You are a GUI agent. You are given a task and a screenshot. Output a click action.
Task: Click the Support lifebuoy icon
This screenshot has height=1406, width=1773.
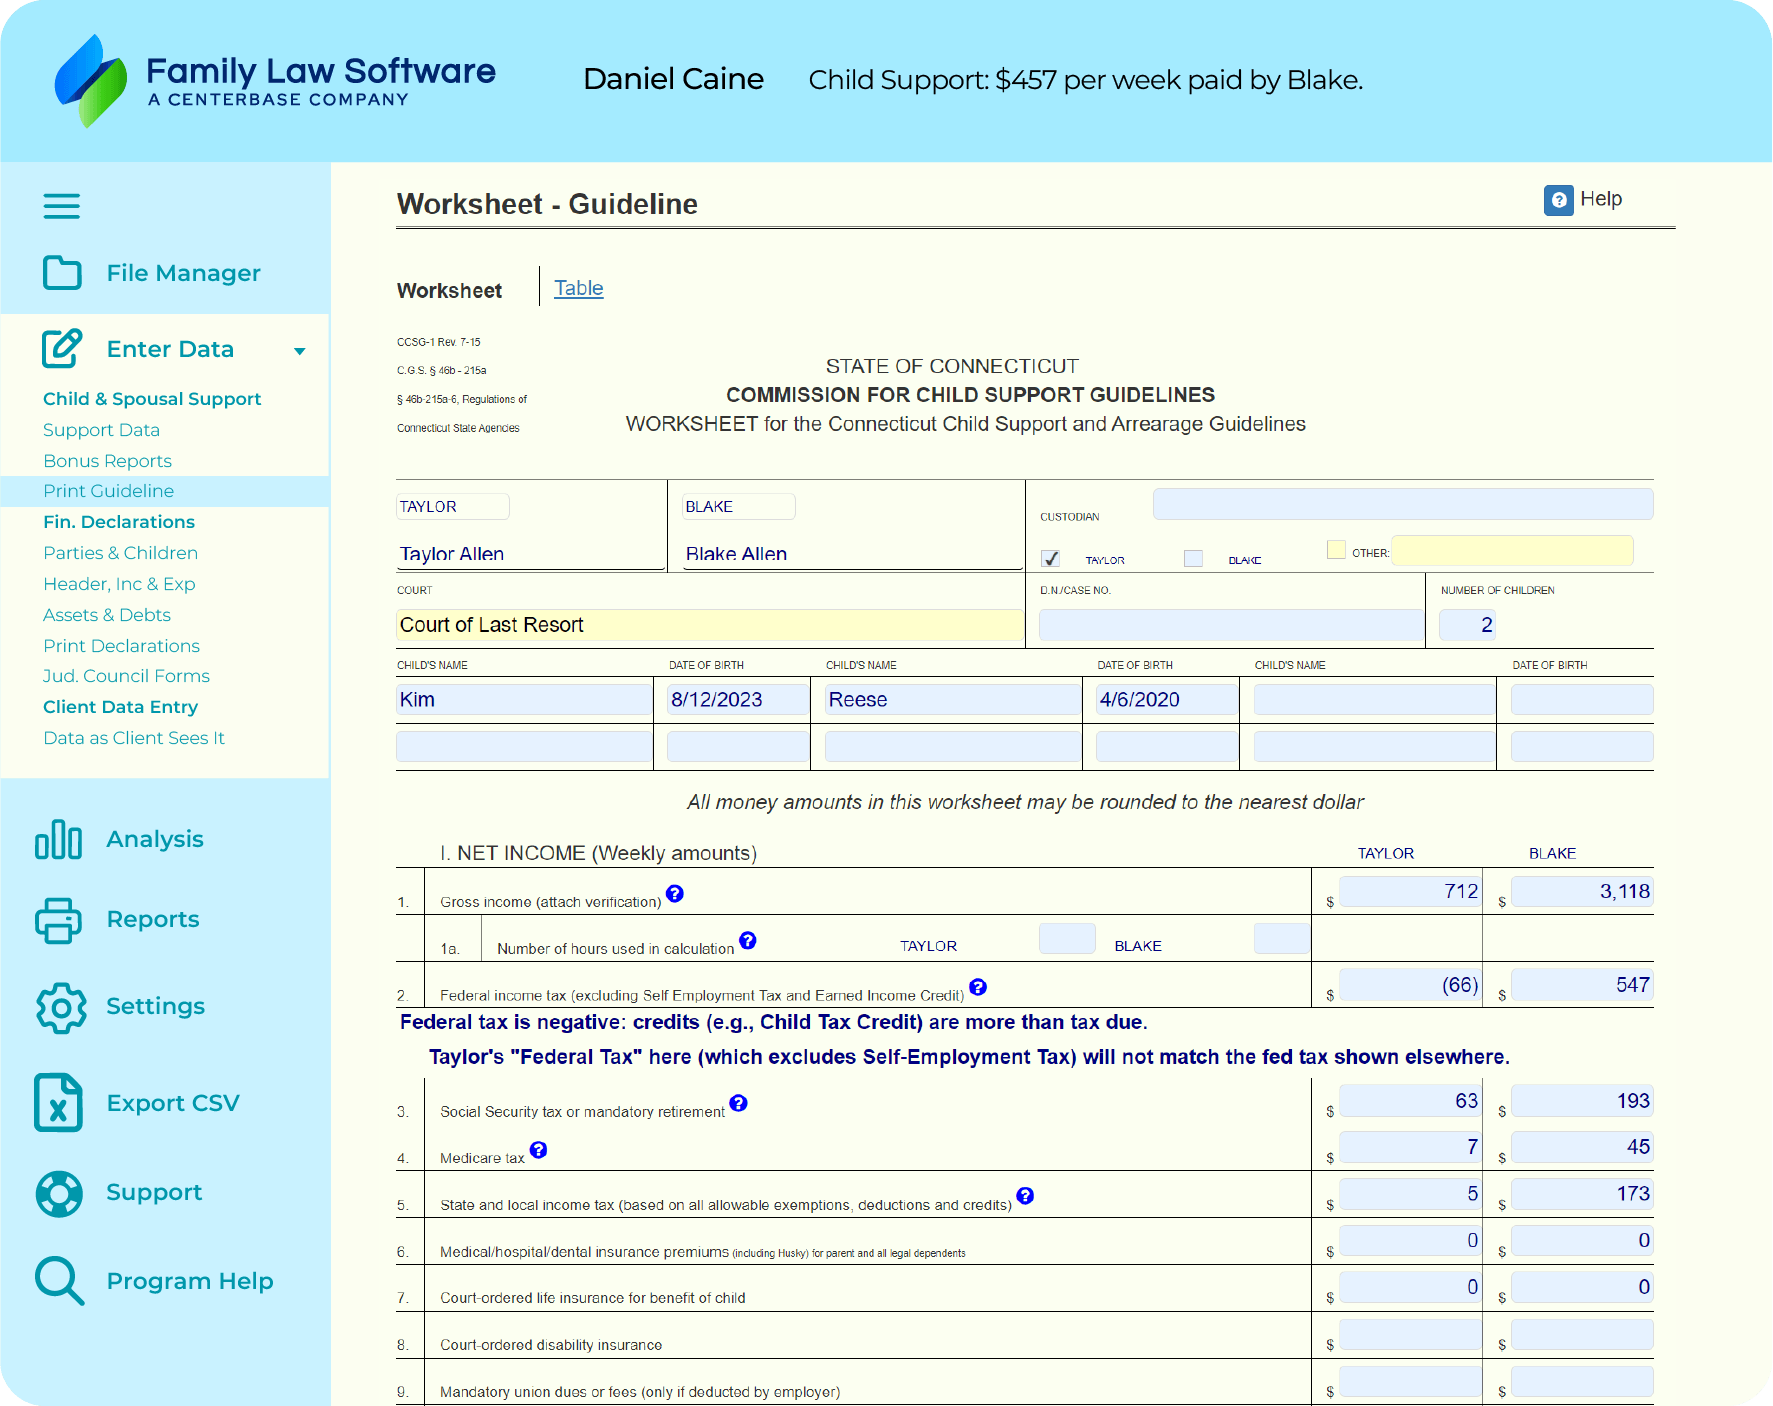59,1193
